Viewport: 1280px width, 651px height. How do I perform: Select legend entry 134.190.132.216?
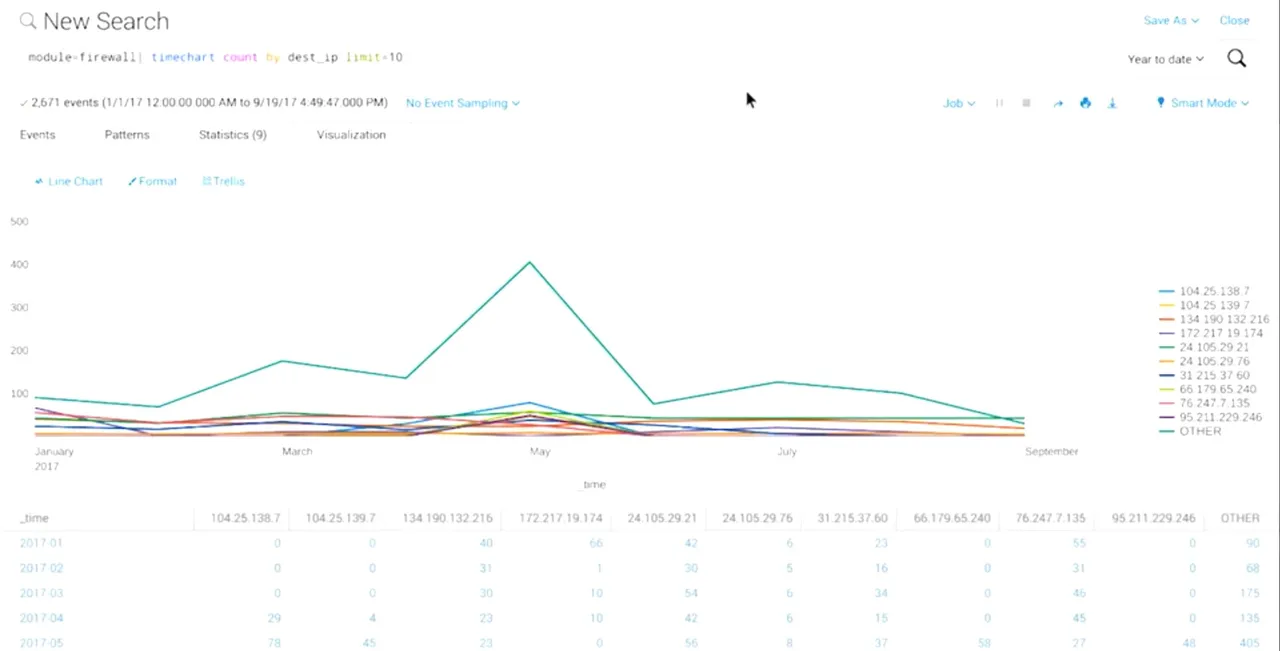coord(1213,319)
